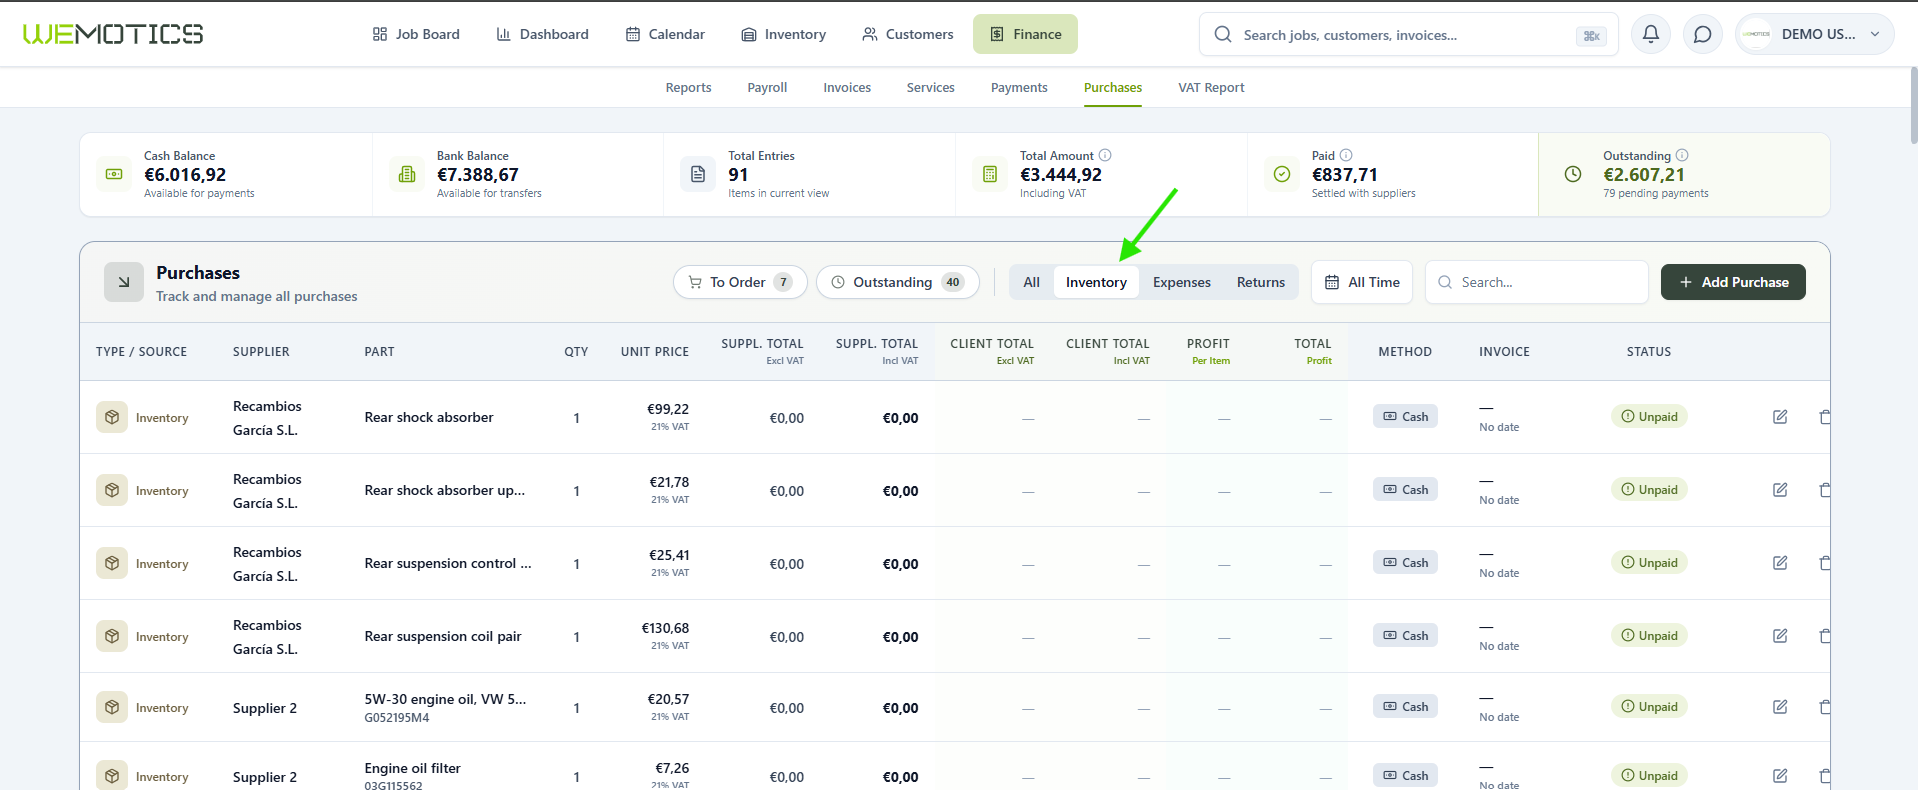This screenshot has width=1918, height=790.
Task: Edit the Rear shock absorber purchase row
Action: click(1780, 417)
